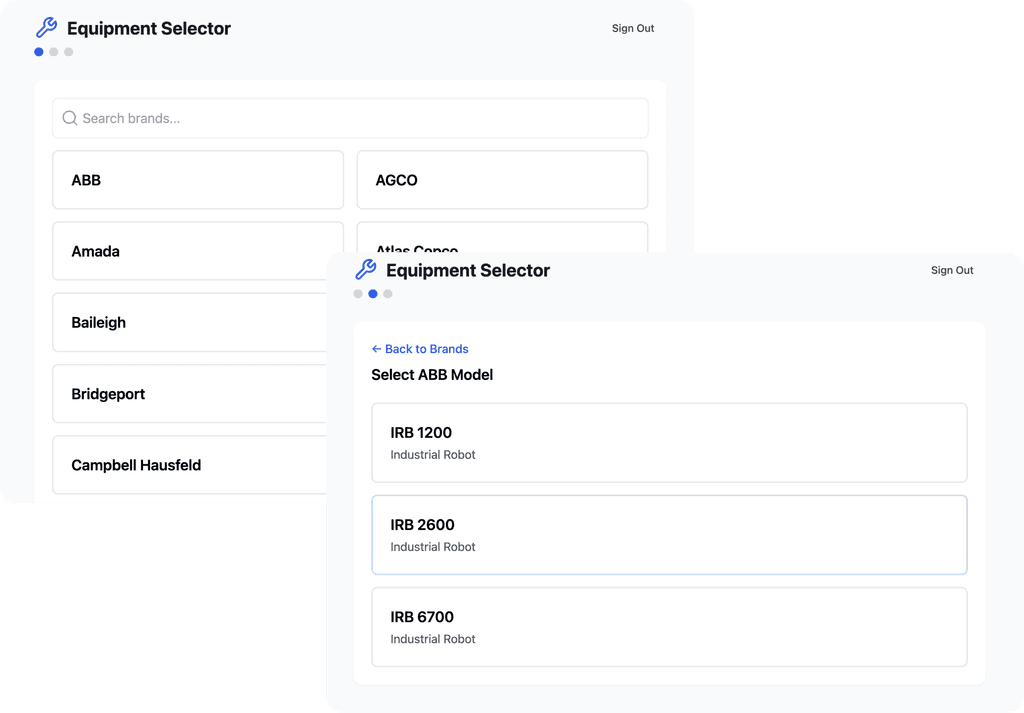The width and height of the screenshot is (1024, 713).
Task: Sign out from the front window
Action: 952,270
